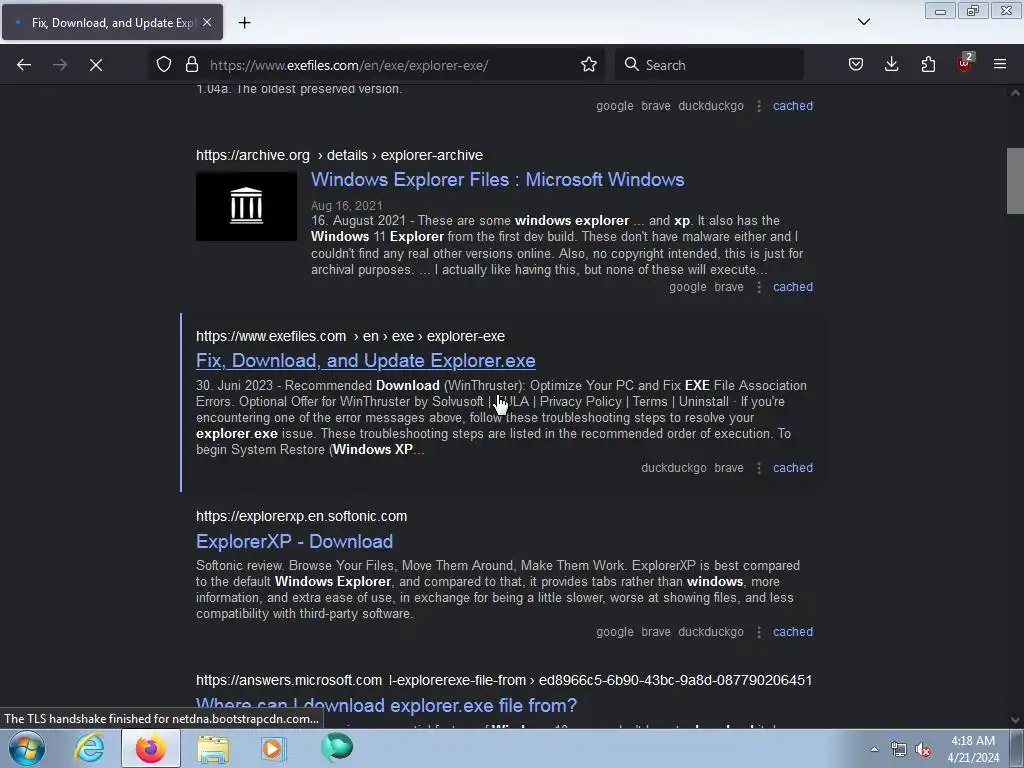Viewport: 1024px width, 768px height.
Task: Open Where can I download explorer.exe result
Action: click(387, 705)
